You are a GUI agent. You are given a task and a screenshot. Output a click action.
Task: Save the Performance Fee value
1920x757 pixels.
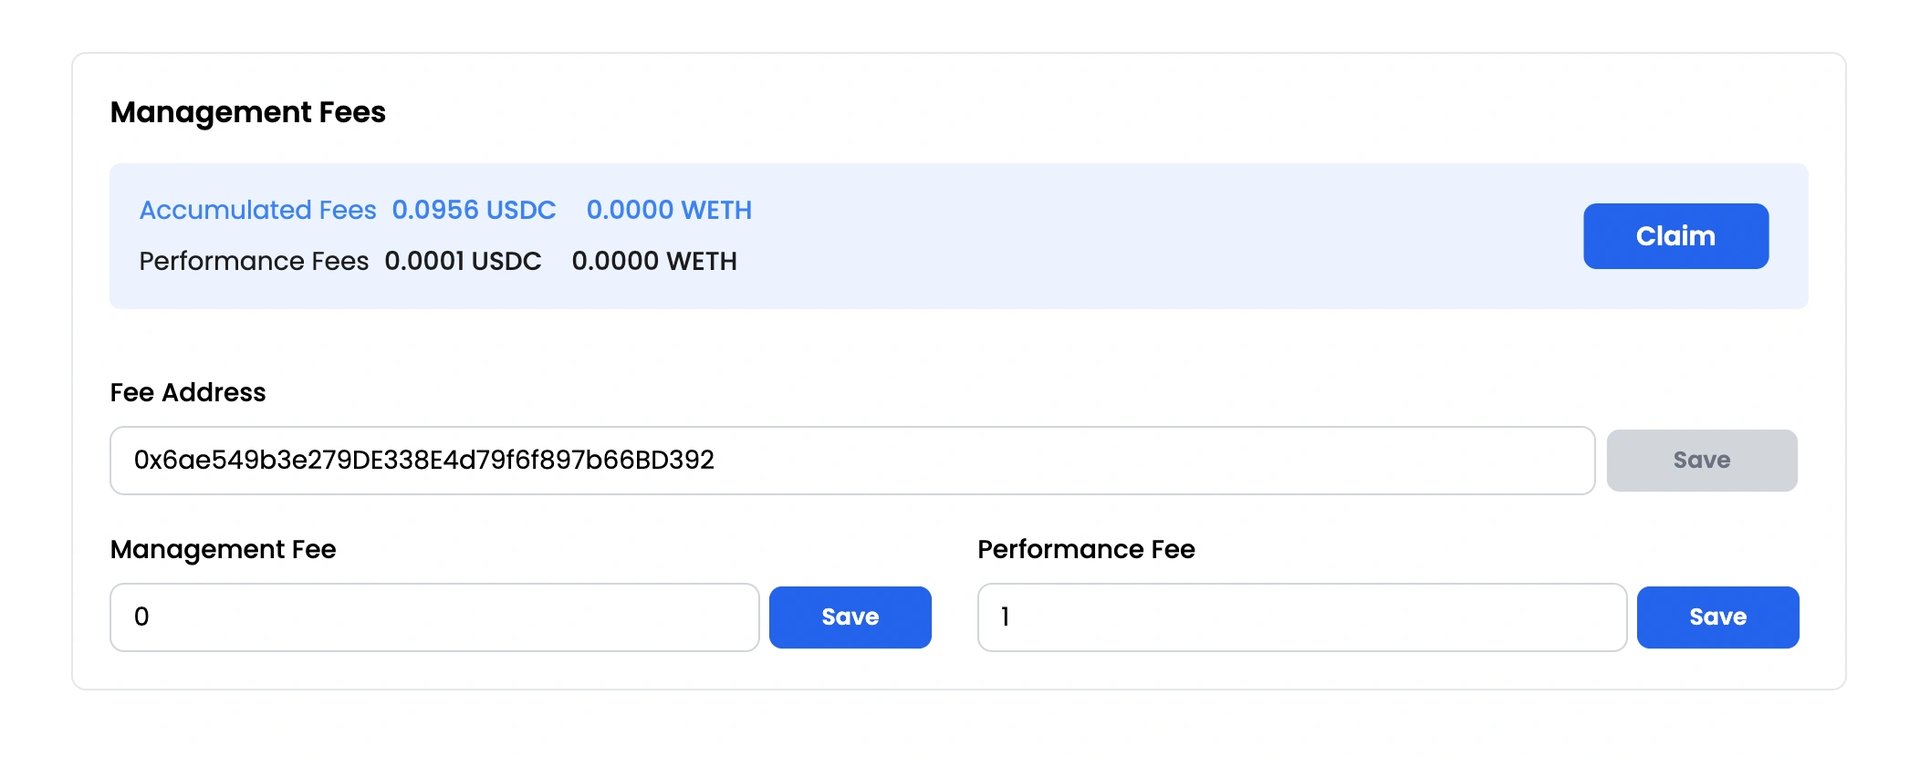tap(1717, 617)
